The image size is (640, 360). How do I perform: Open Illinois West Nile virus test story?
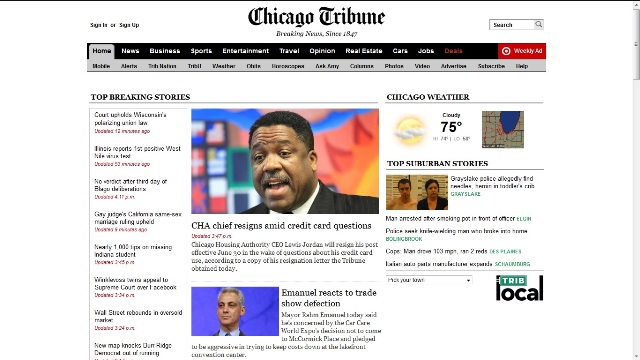[x=137, y=152]
